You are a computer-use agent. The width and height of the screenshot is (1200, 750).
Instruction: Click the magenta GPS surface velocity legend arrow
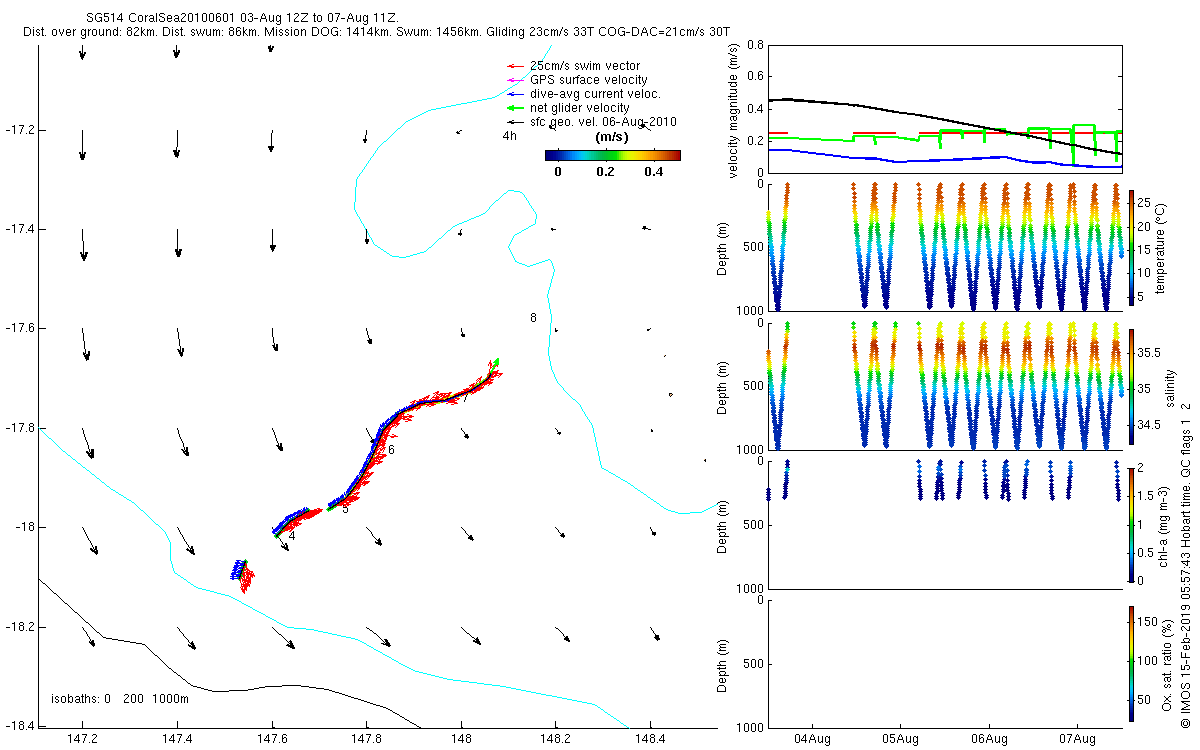[x=516, y=80]
